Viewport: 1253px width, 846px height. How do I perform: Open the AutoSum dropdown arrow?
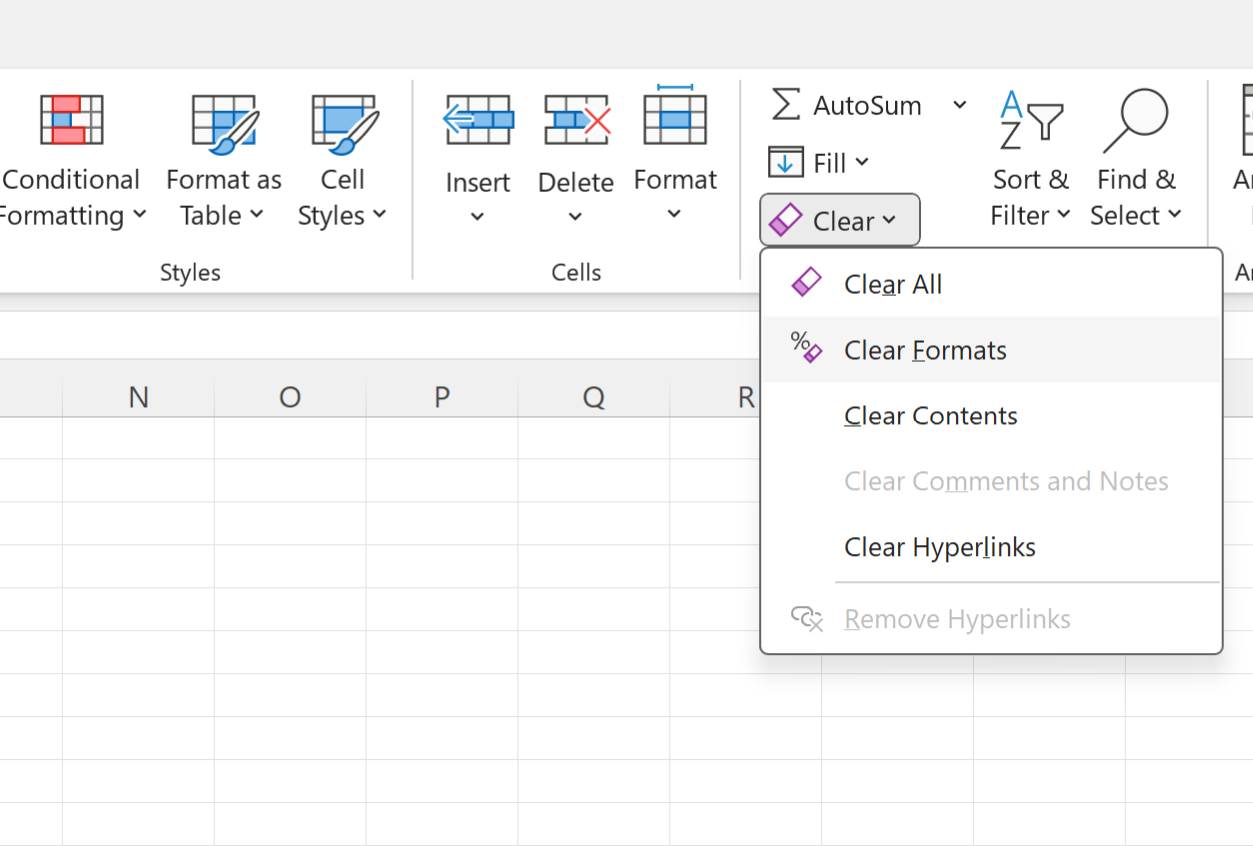point(960,104)
